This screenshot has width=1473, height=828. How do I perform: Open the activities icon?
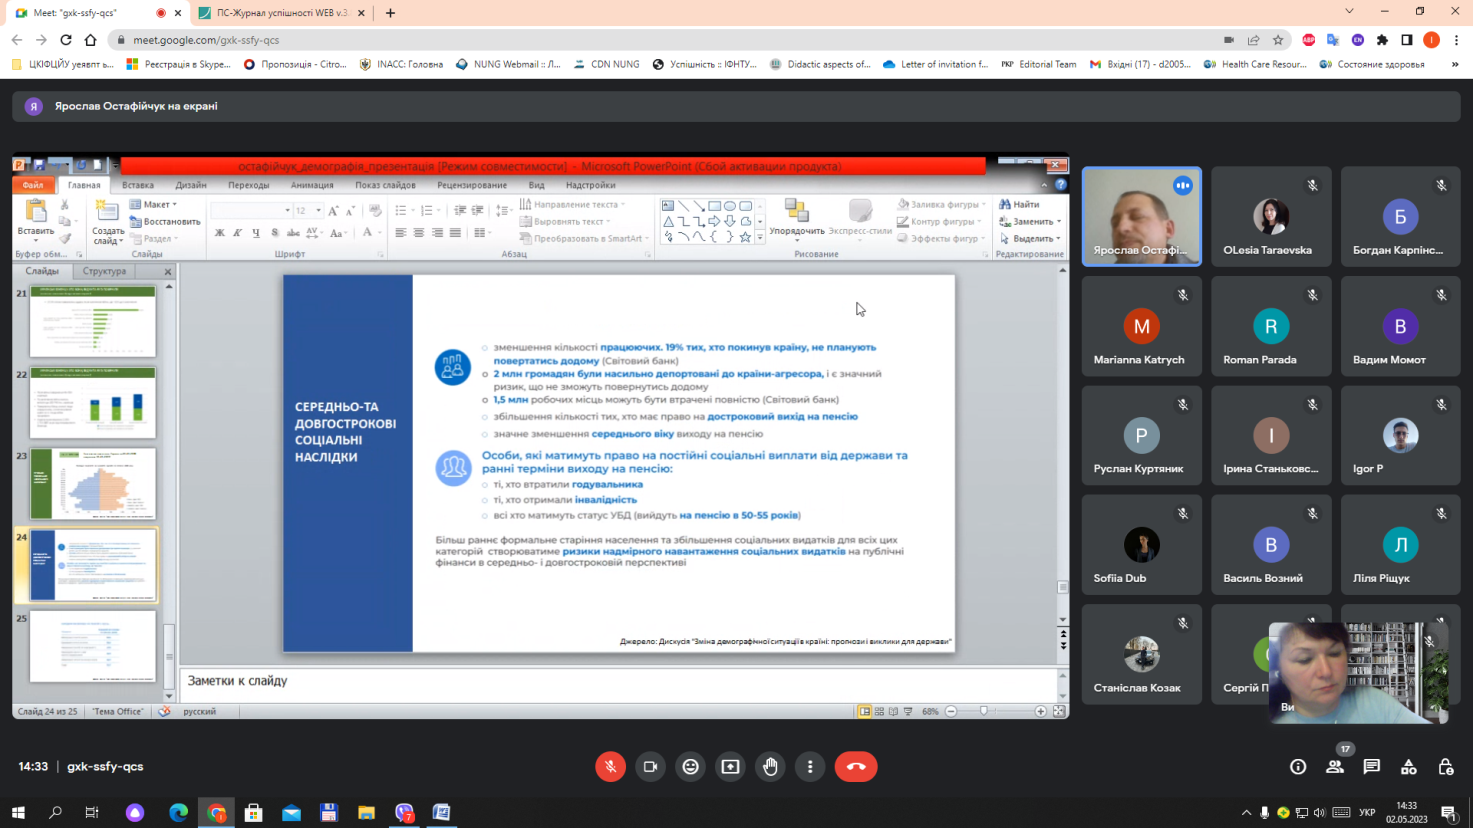click(x=1408, y=767)
